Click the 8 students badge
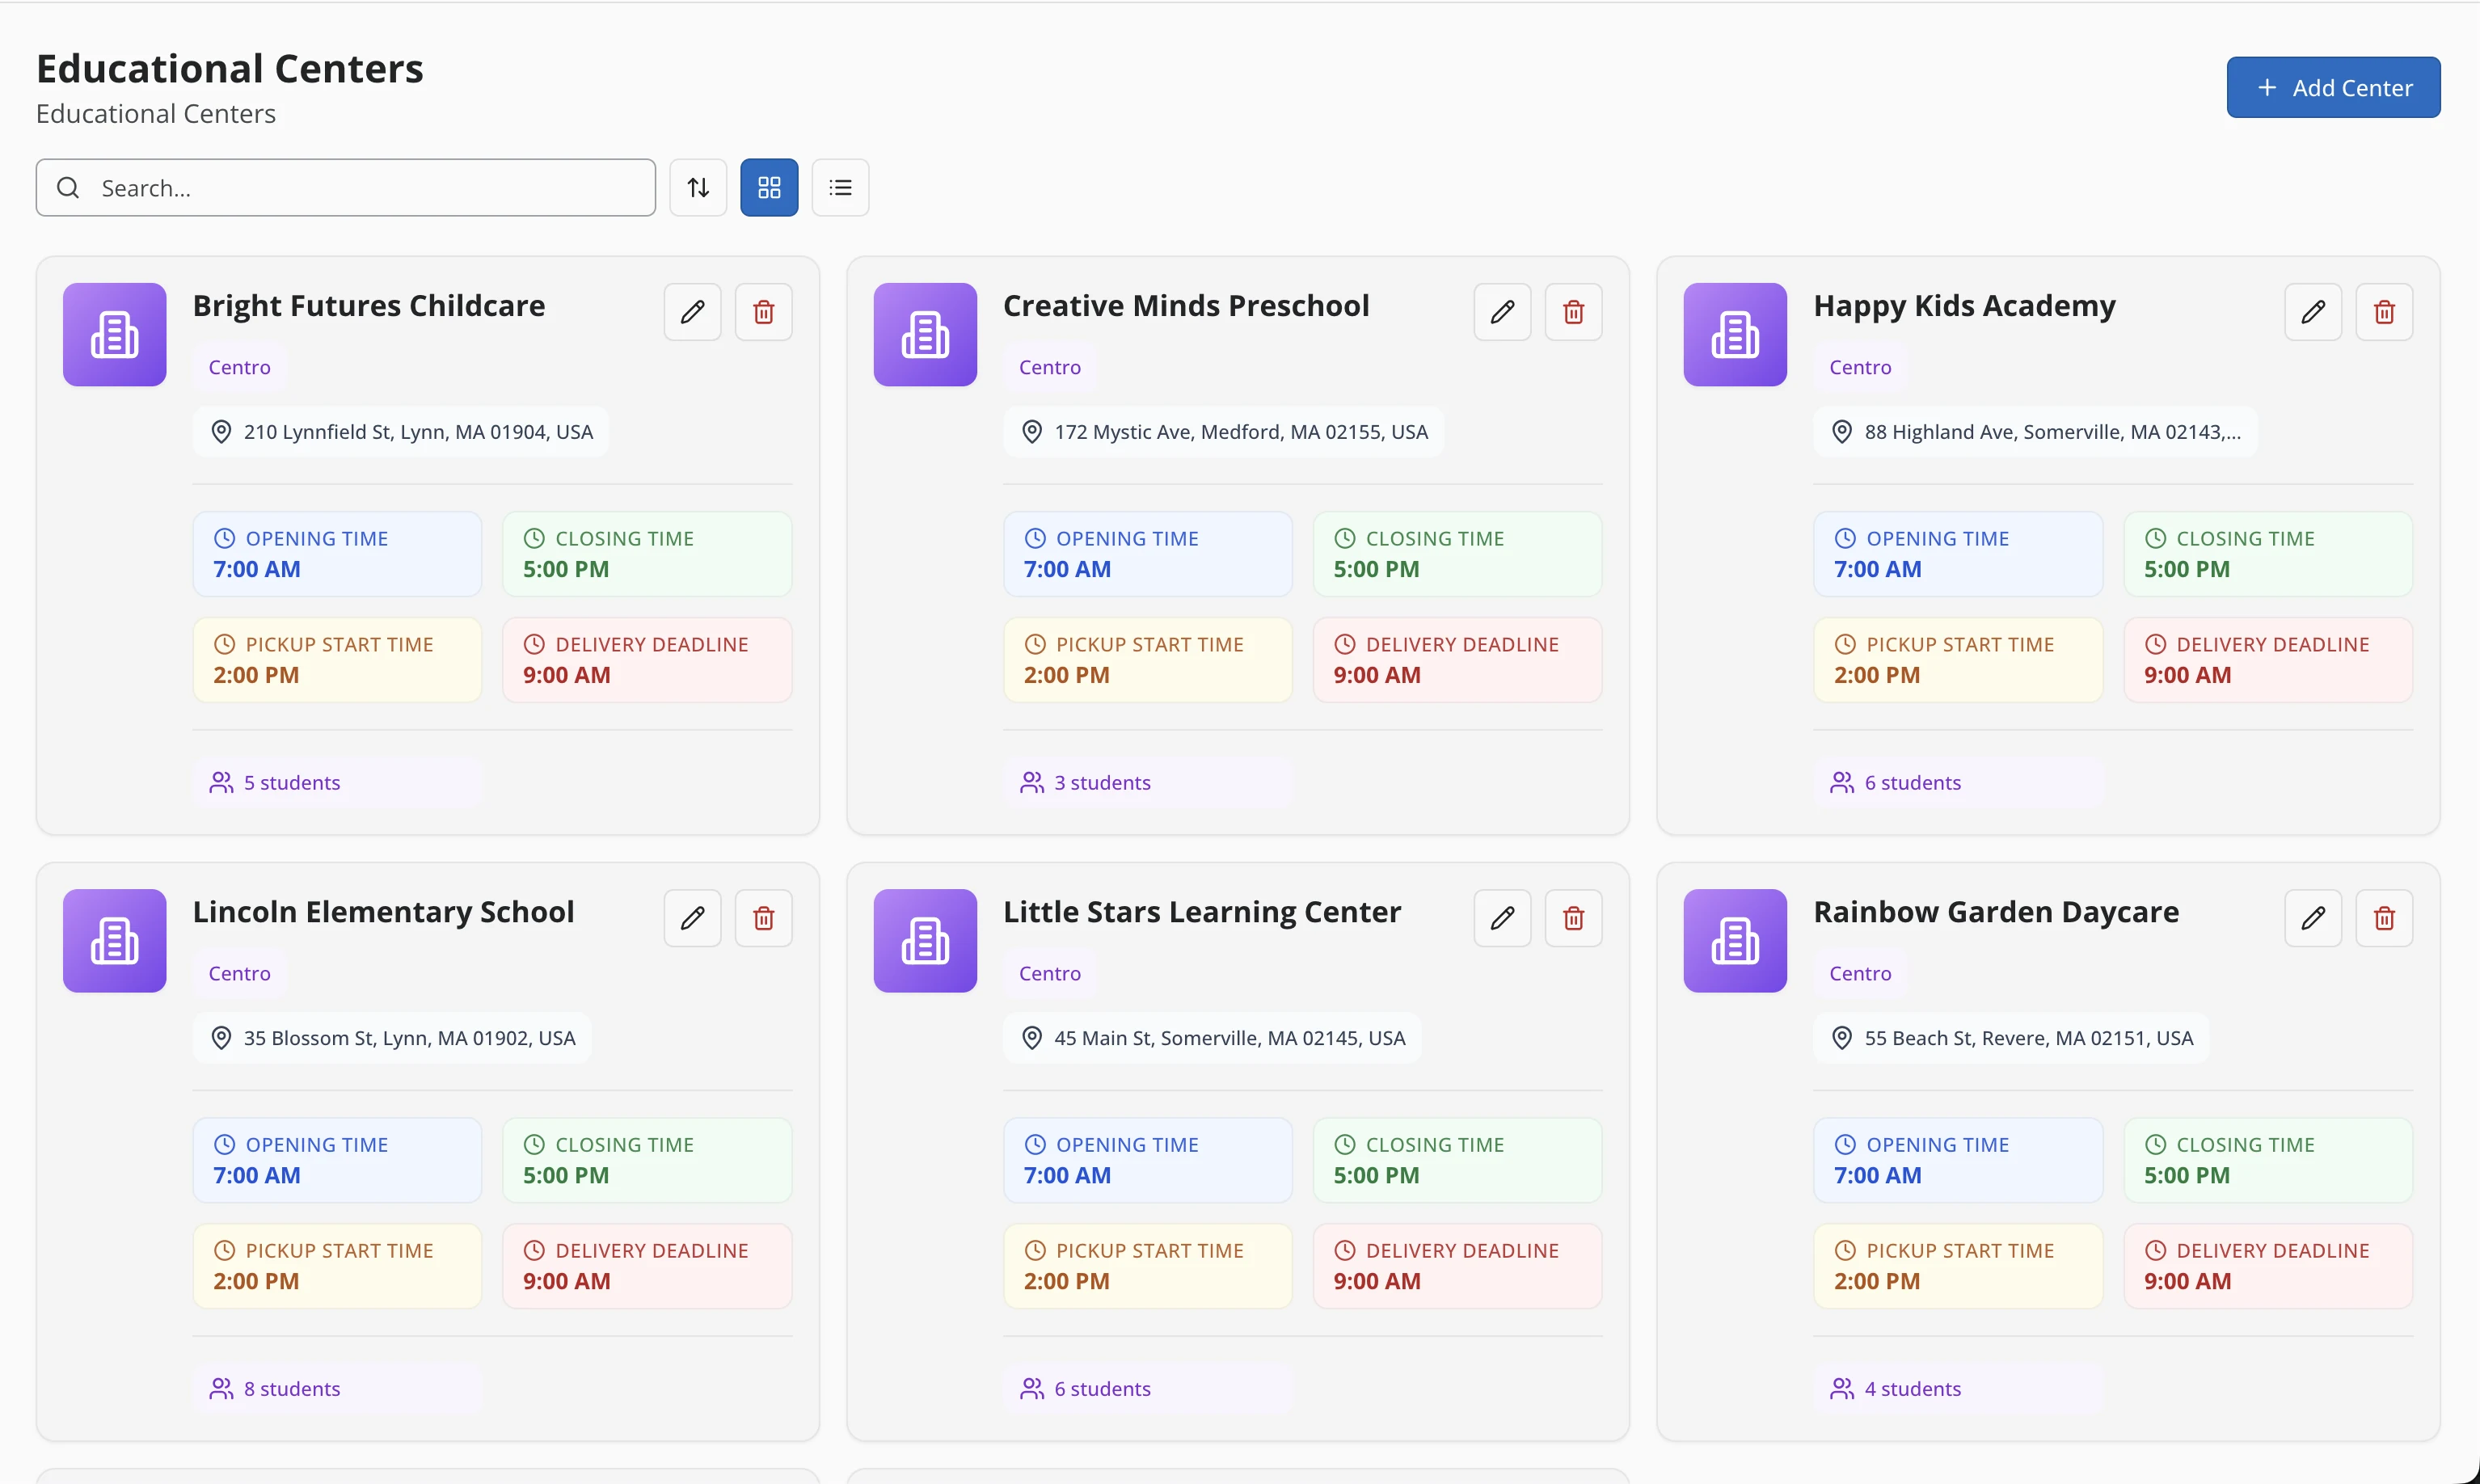 click(337, 1388)
